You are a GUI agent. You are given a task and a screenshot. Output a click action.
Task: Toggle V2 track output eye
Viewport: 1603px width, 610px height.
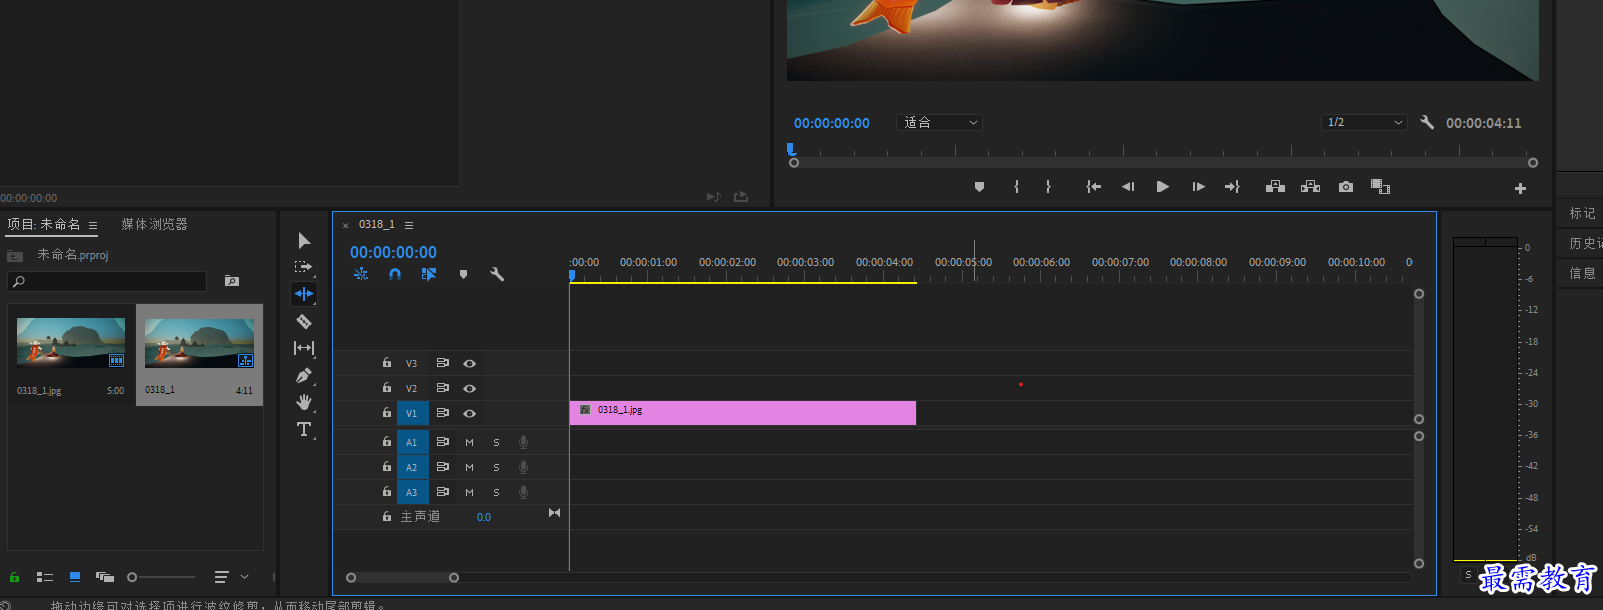coord(469,389)
